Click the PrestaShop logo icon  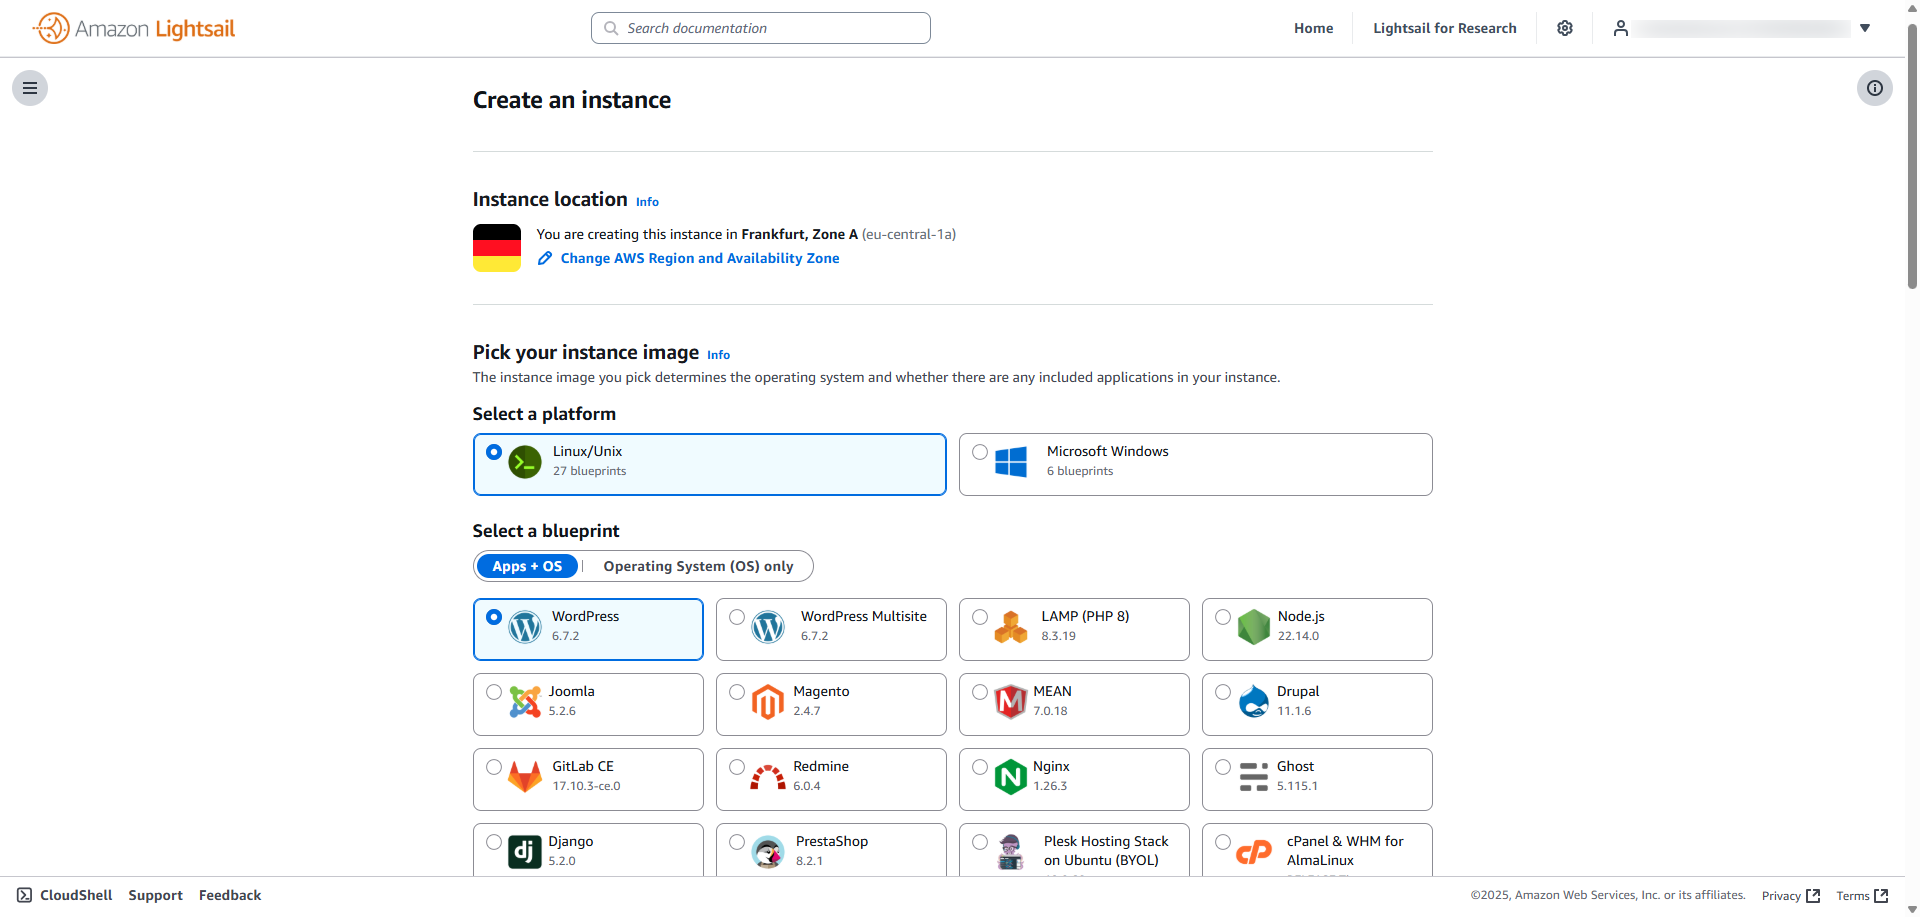pos(768,852)
